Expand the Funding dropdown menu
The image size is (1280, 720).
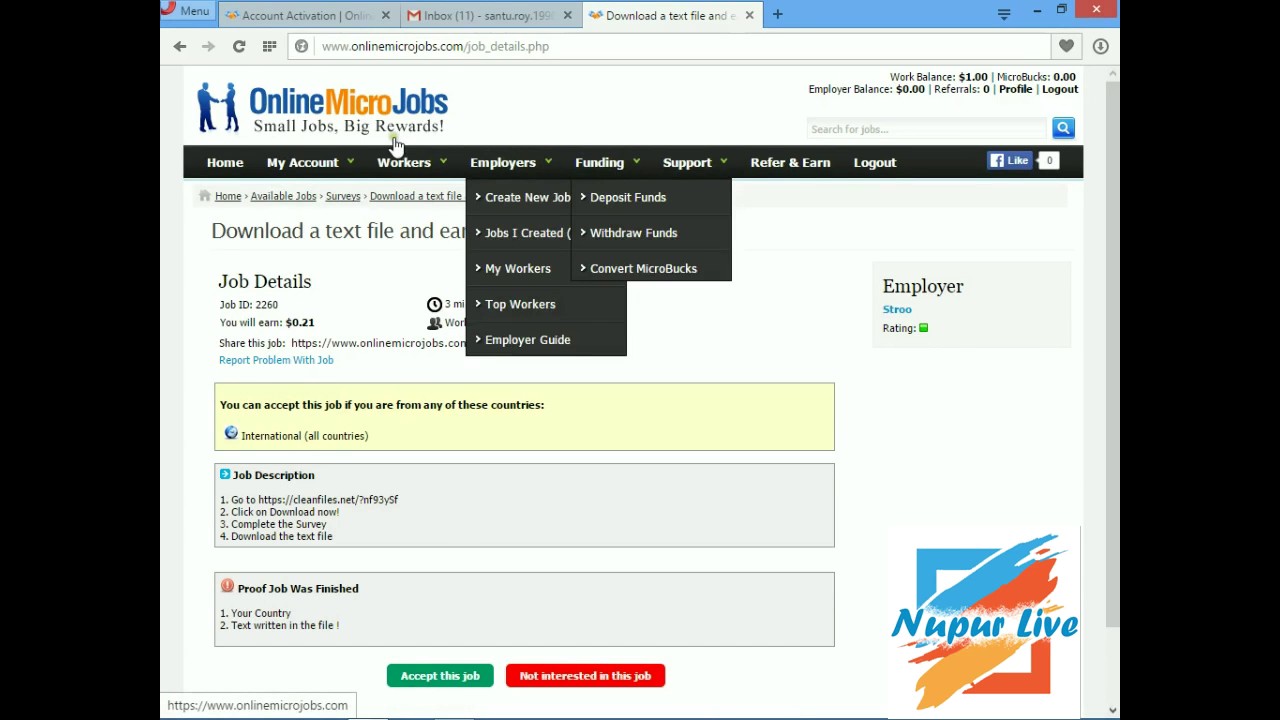tap(607, 162)
